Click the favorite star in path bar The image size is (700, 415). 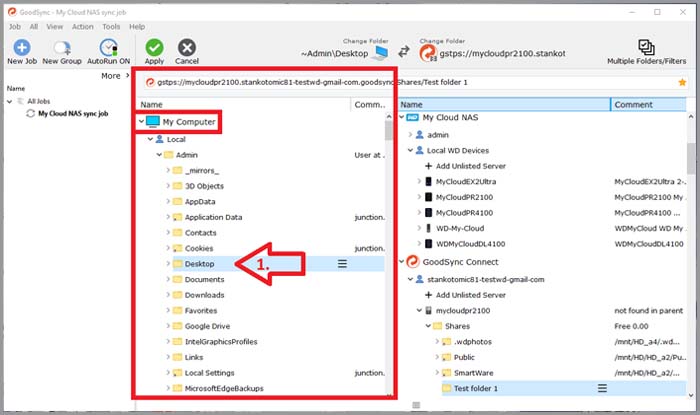(682, 82)
